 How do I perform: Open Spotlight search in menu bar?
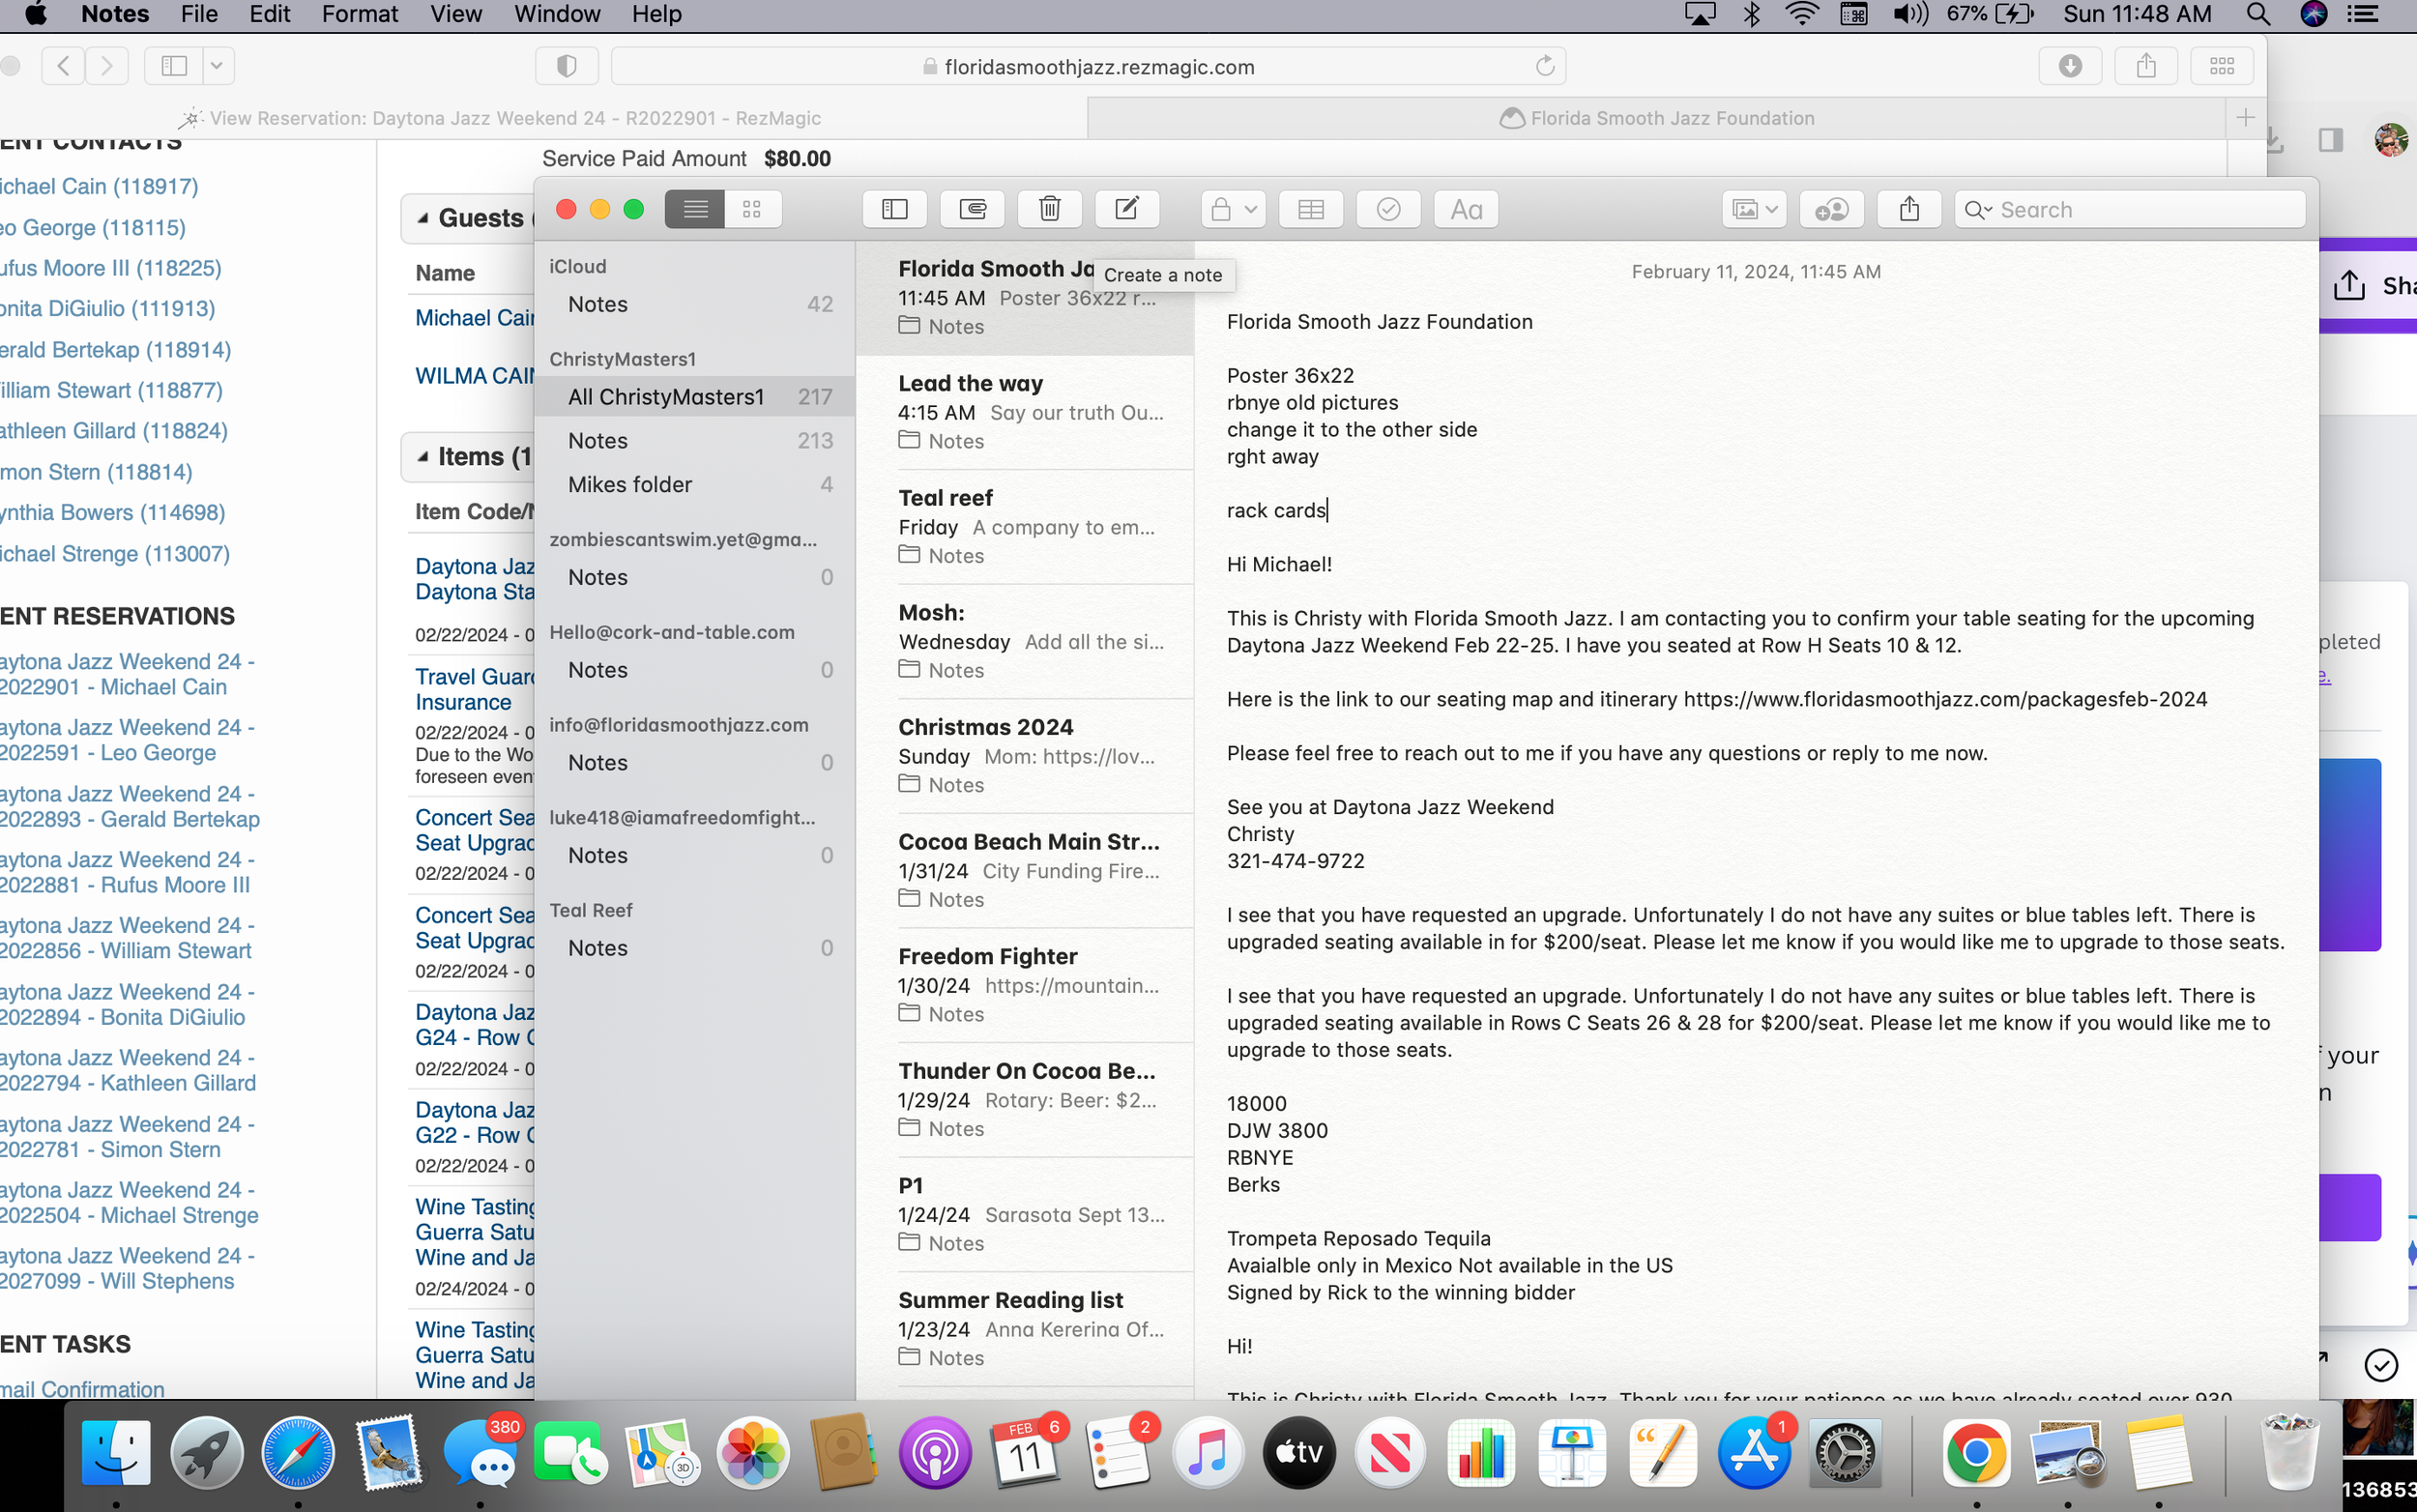[x=2258, y=14]
